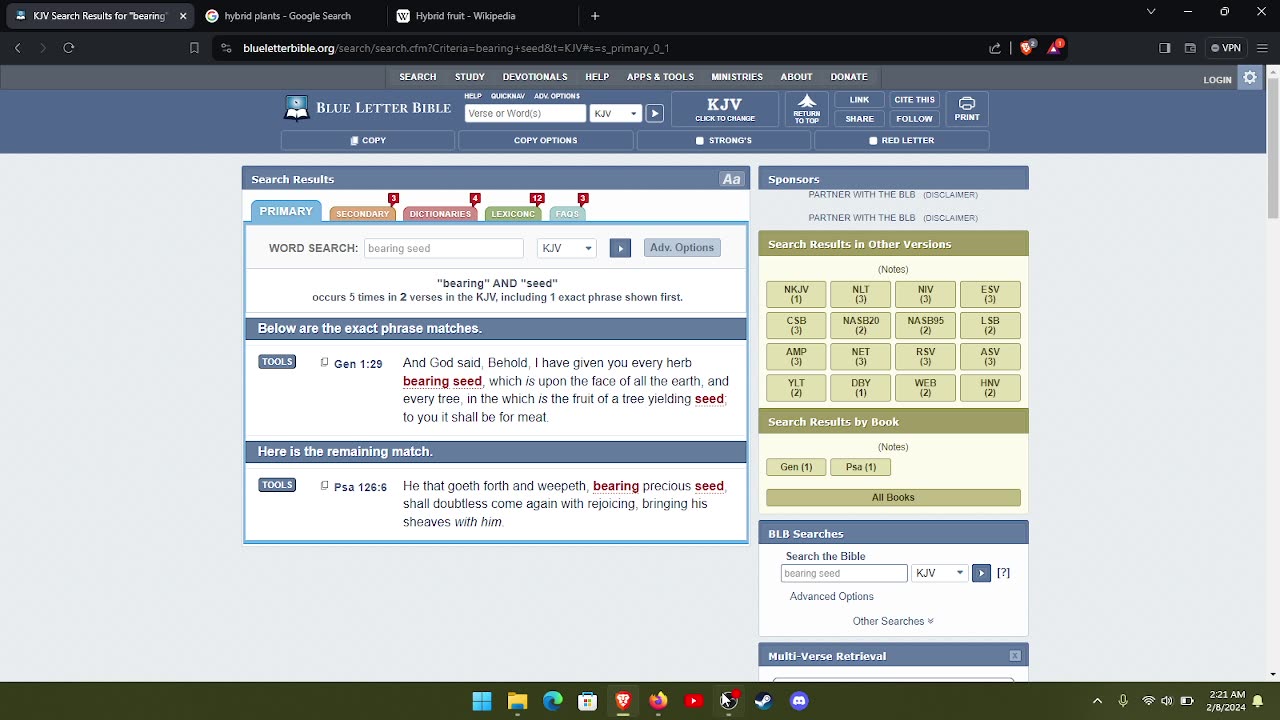Open File Explorer from taskbar

[x=517, y=701]
